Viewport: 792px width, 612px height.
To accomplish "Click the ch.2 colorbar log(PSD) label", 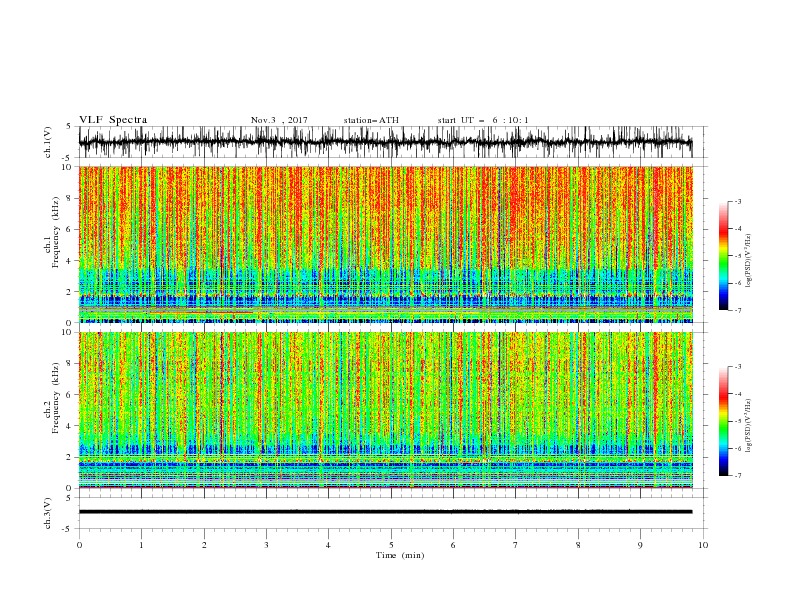I will point(749,426).
